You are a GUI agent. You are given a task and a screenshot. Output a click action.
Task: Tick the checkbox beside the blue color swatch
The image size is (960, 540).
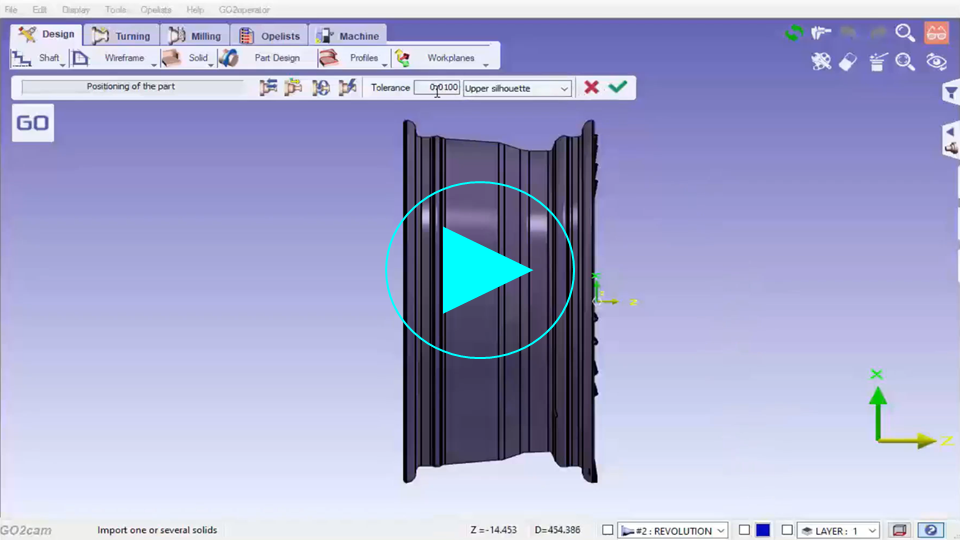click(744, 530)
